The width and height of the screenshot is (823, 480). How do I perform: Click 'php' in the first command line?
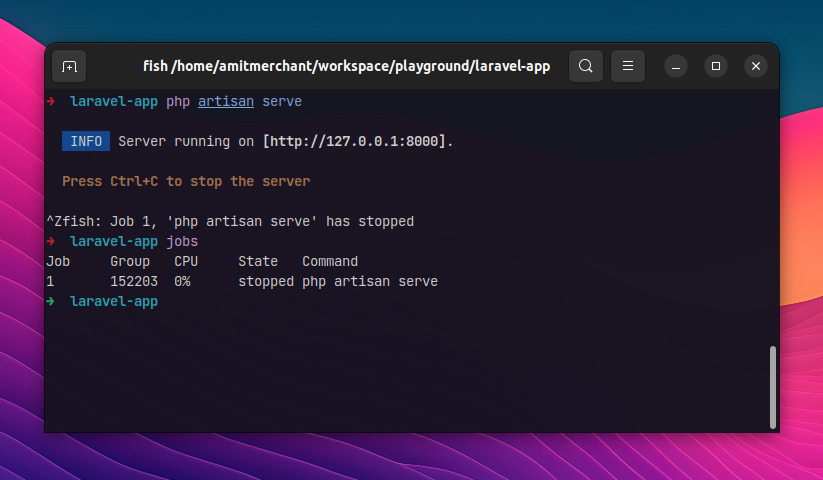178,101
